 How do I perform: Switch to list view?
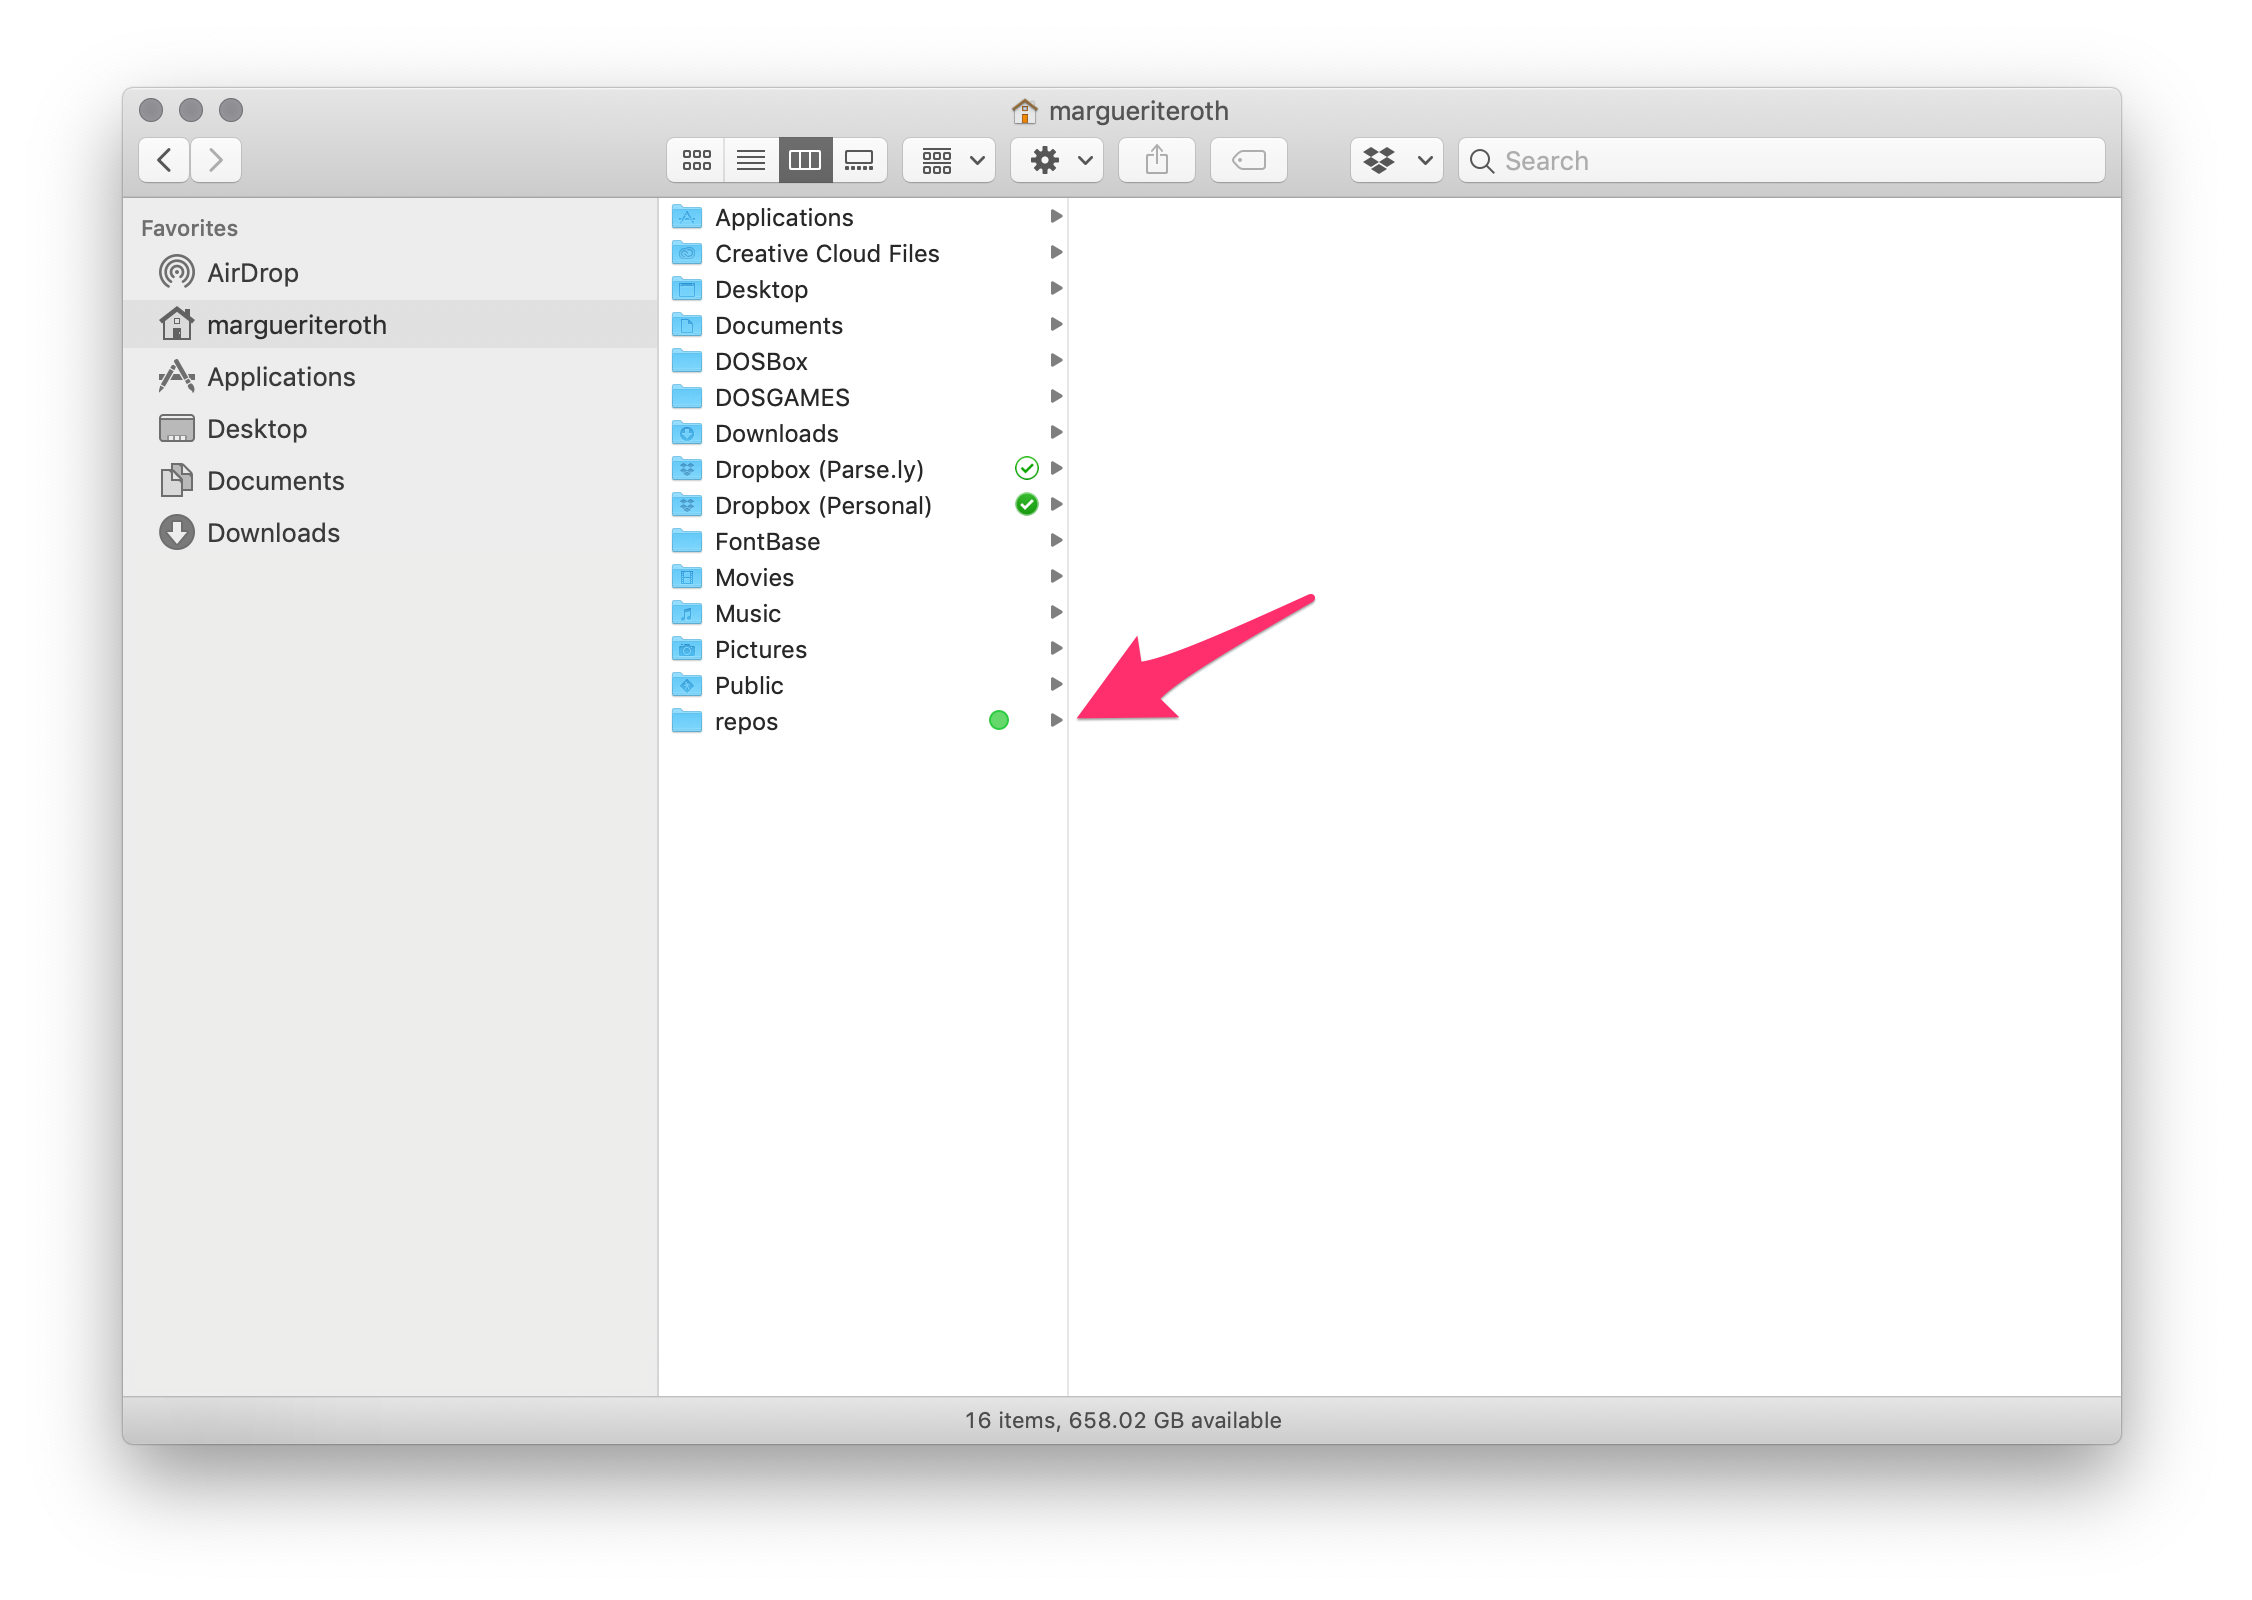click(x=750, y=160)
